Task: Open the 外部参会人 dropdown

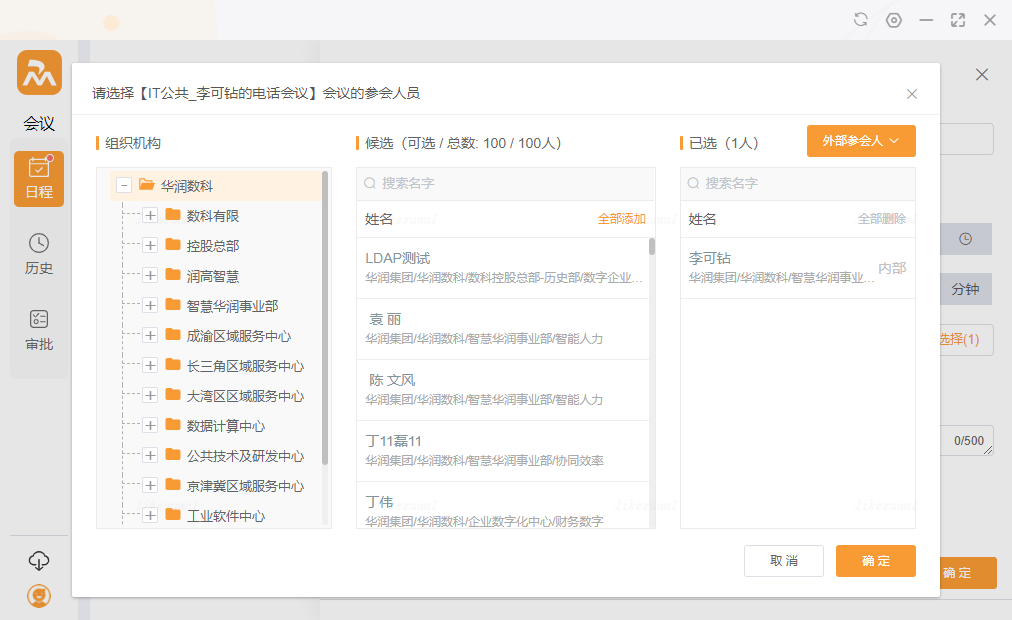Action: click(861, 141)
